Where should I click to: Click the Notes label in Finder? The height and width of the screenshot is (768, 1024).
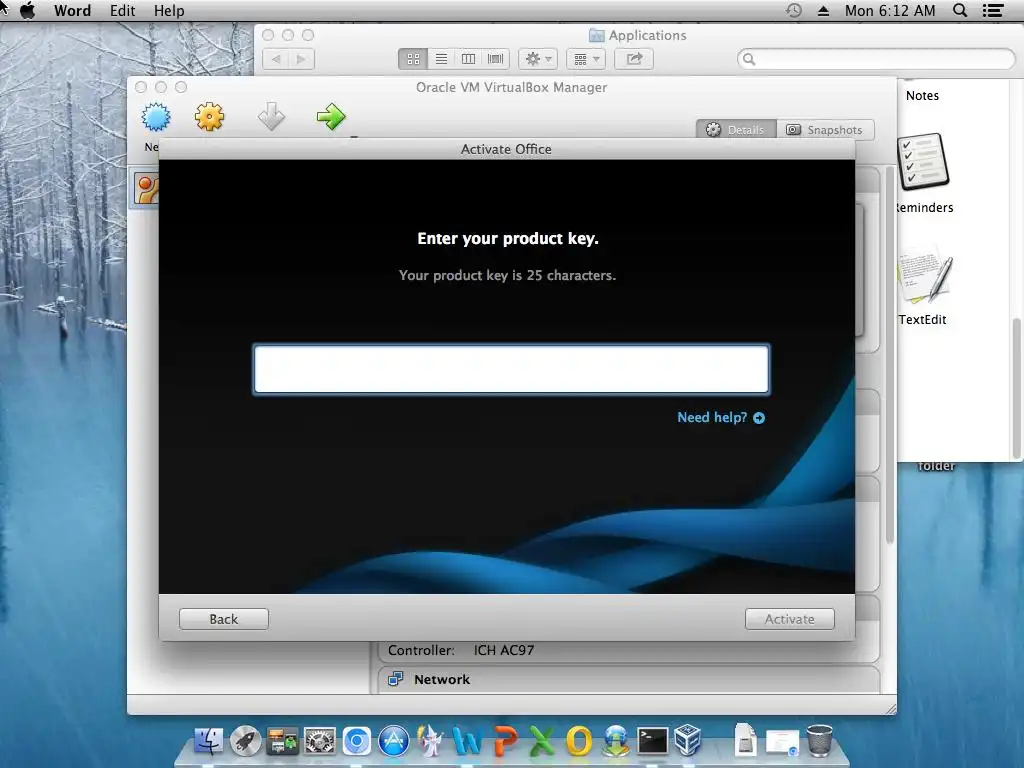point(922,95)
